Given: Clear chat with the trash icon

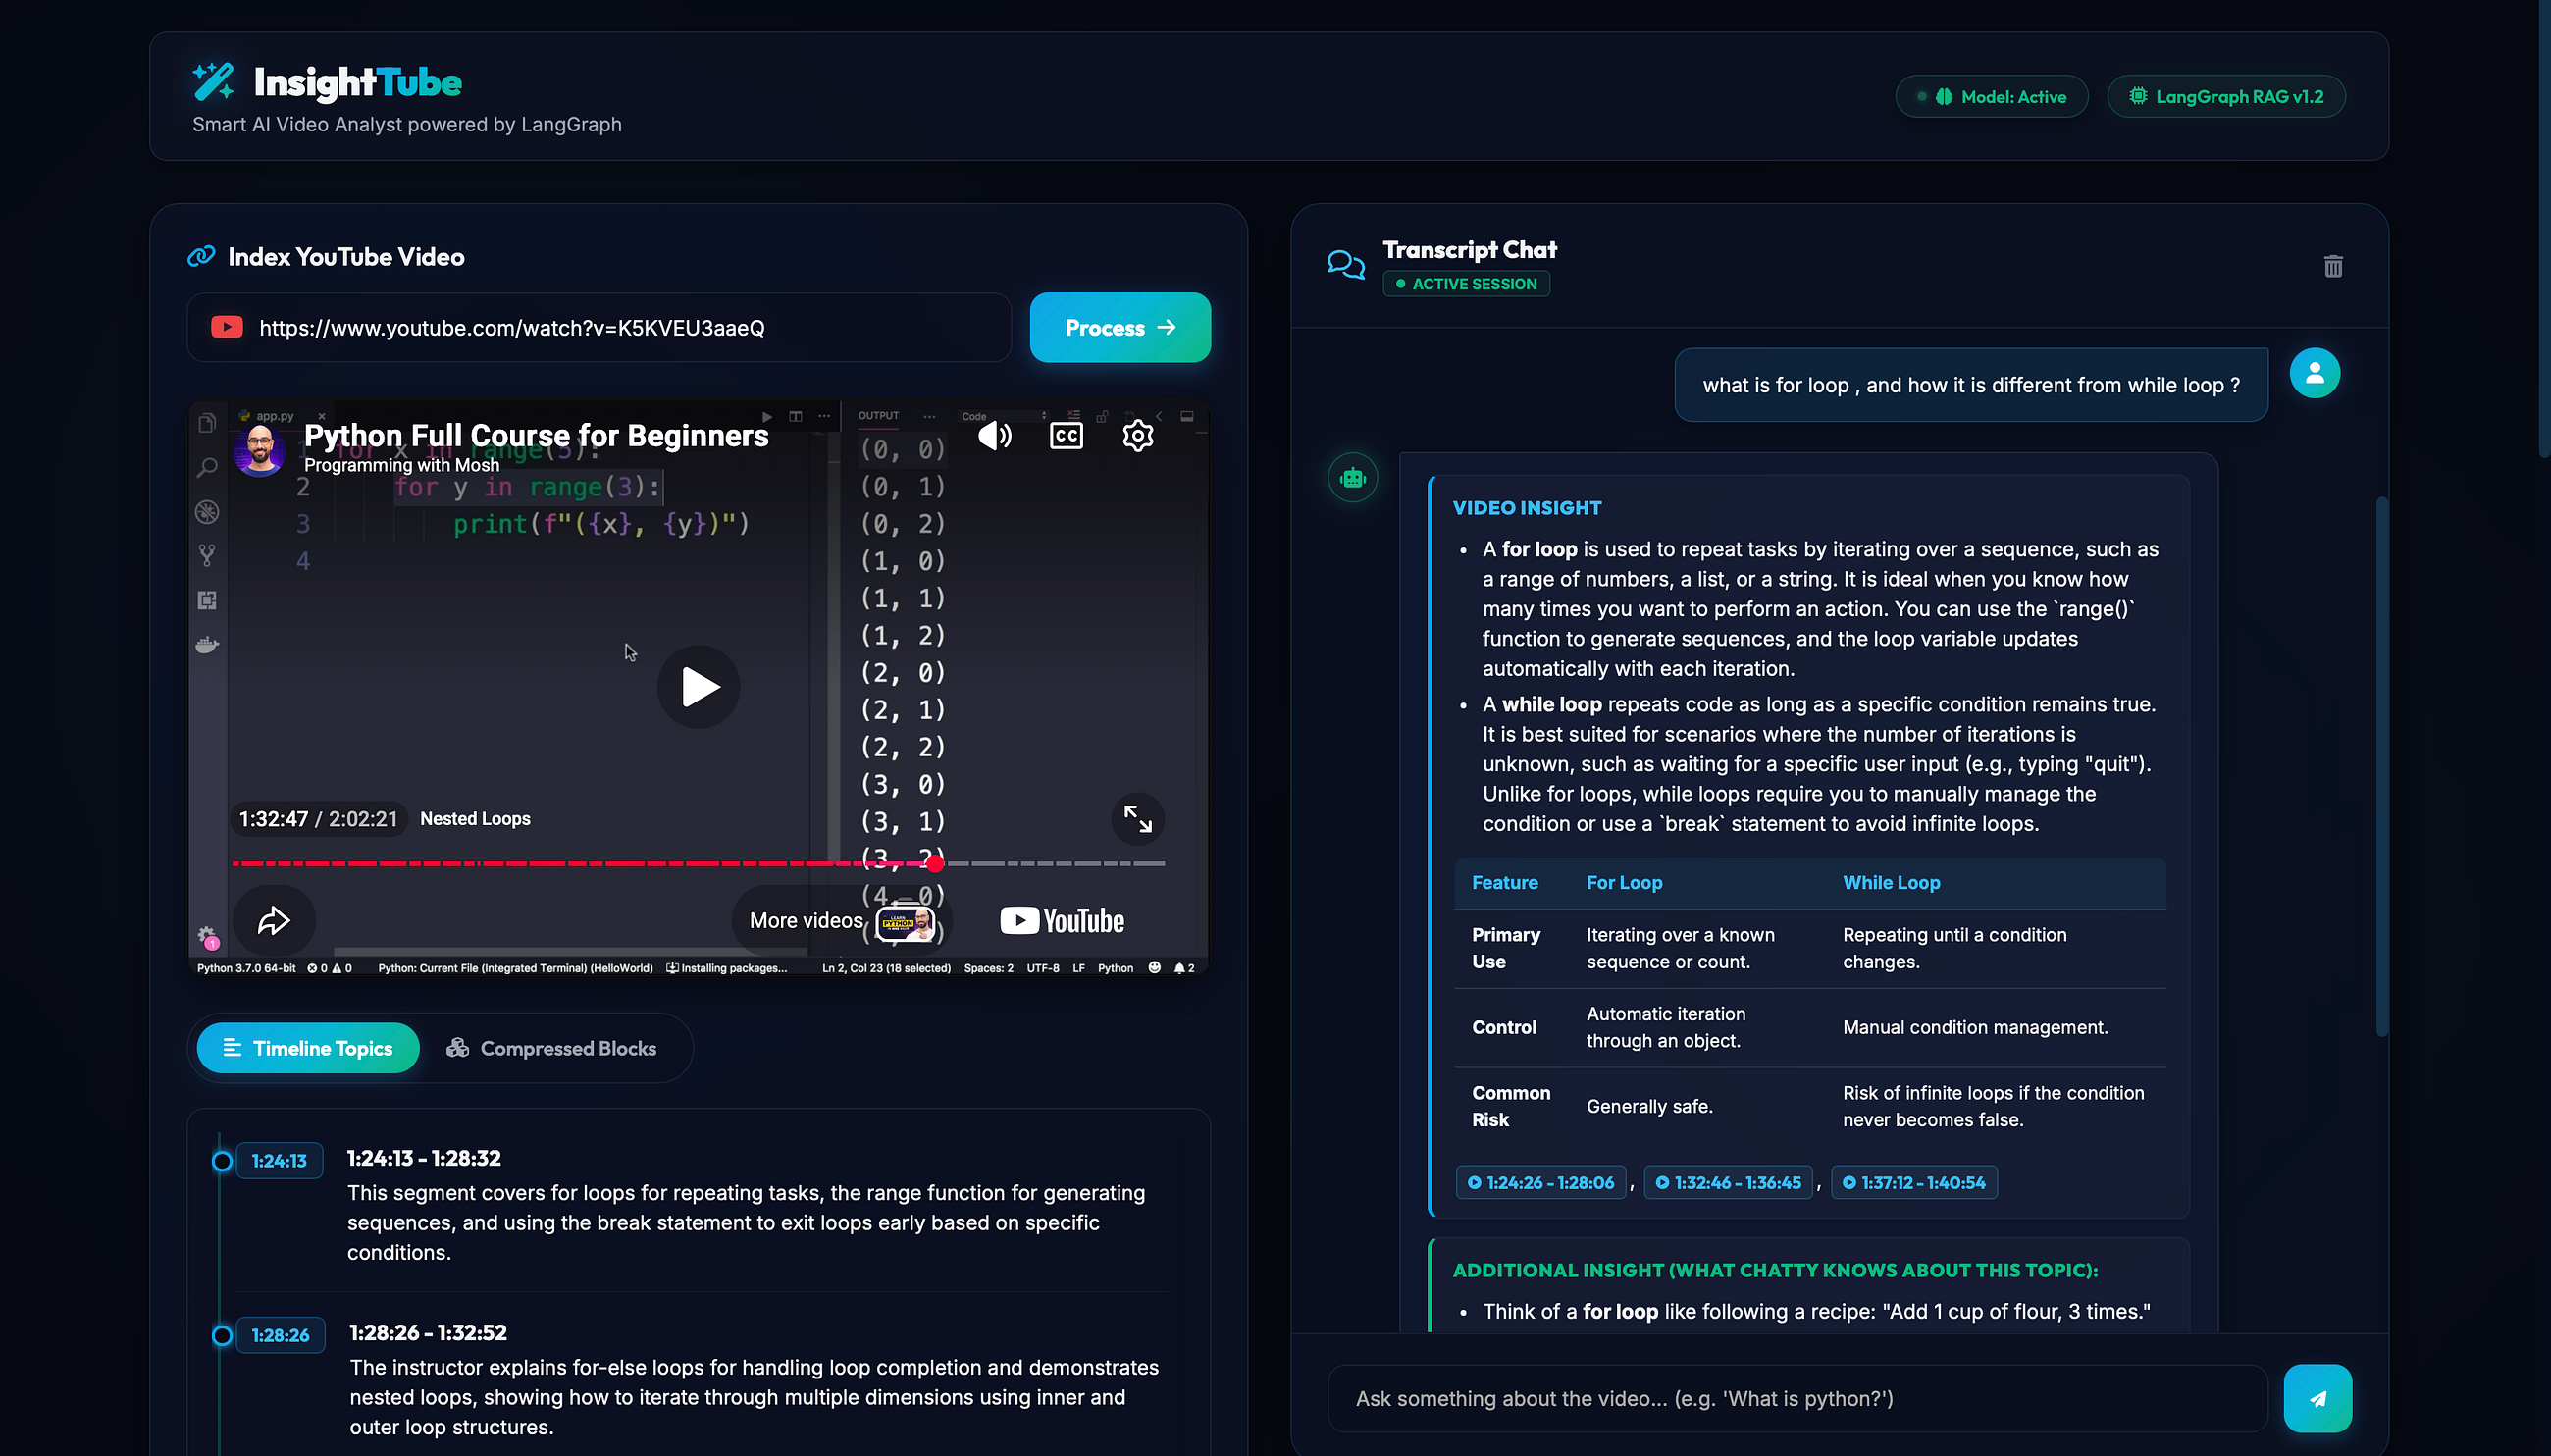Looking at the screenshot, I should tap(2333, 266).
